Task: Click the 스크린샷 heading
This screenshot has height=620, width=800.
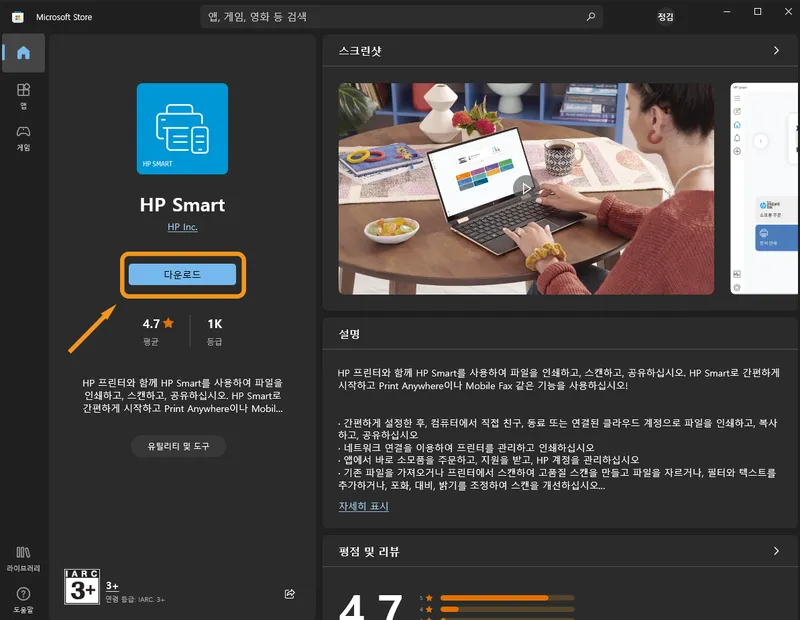Action: pos(360,51)
